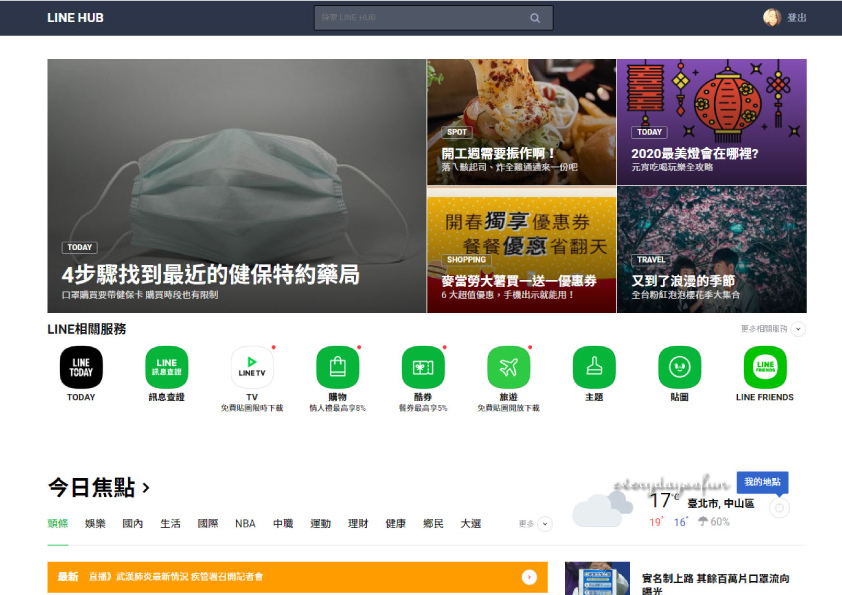Click the arrow on the orange 最新 banner
Image resolution: width=842 pixels, height=595 pixels.
(529, 577)
